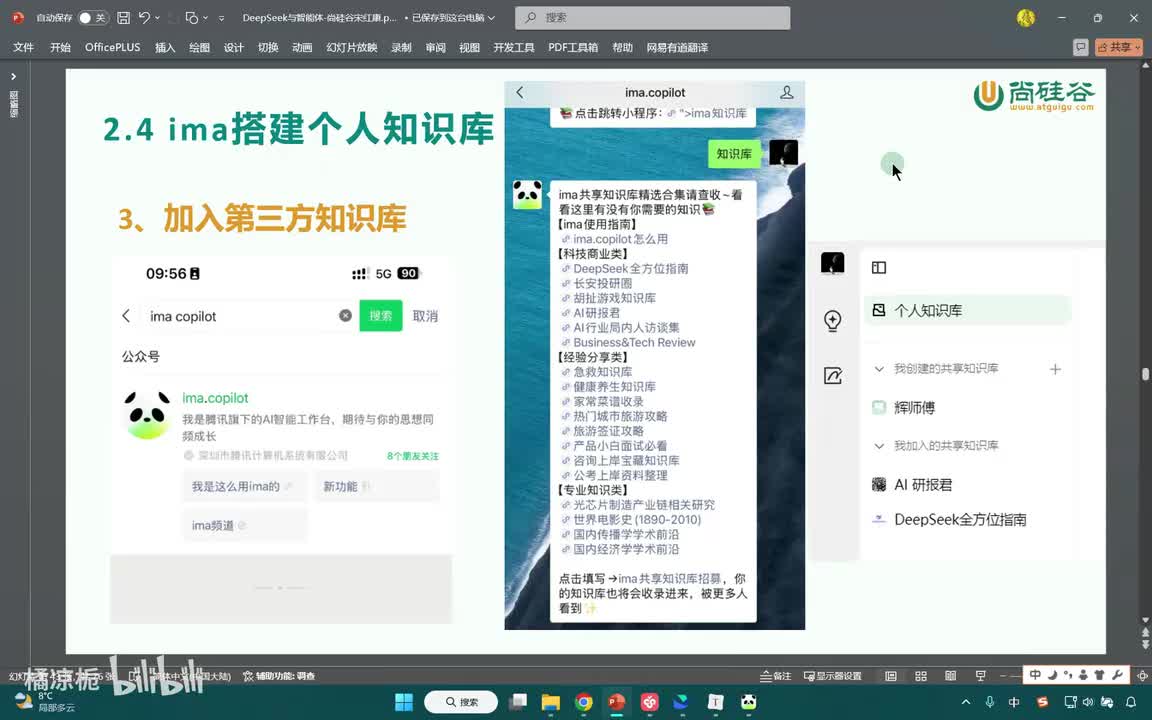Viewport: 1152px width, 720px height.
Task: Open the 幻灯片放映 tab
Action: 351,47
